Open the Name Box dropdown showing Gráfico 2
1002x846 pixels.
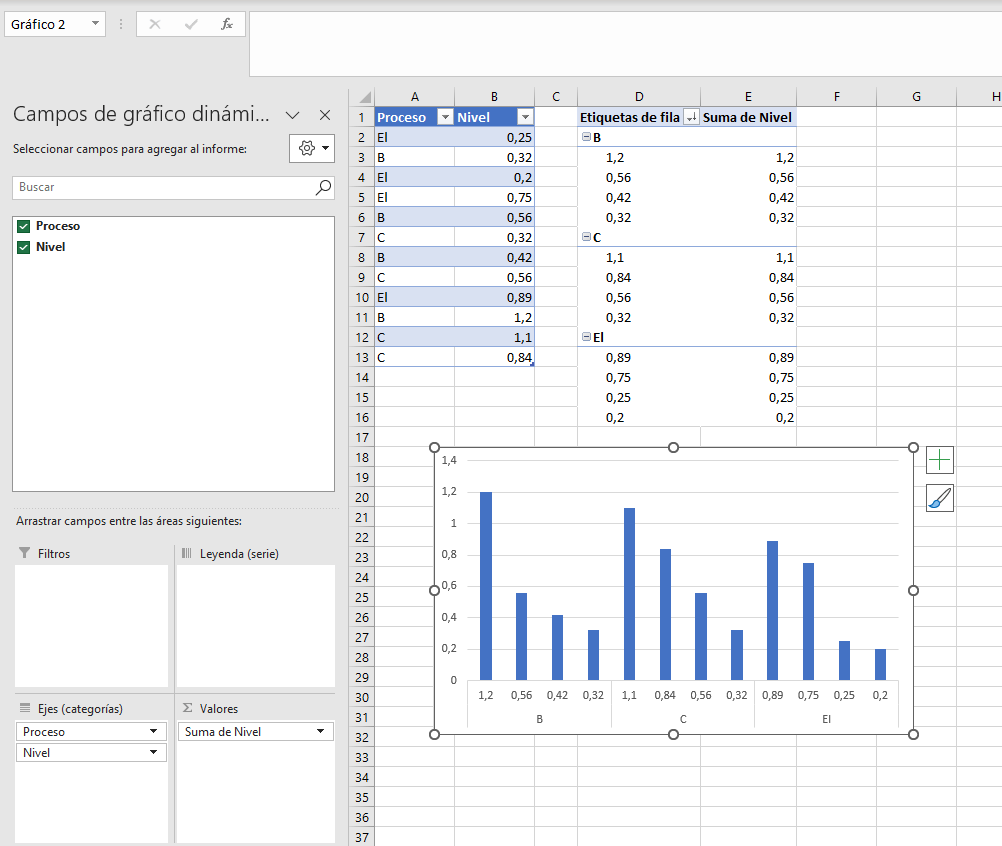[x=95, y=24]
